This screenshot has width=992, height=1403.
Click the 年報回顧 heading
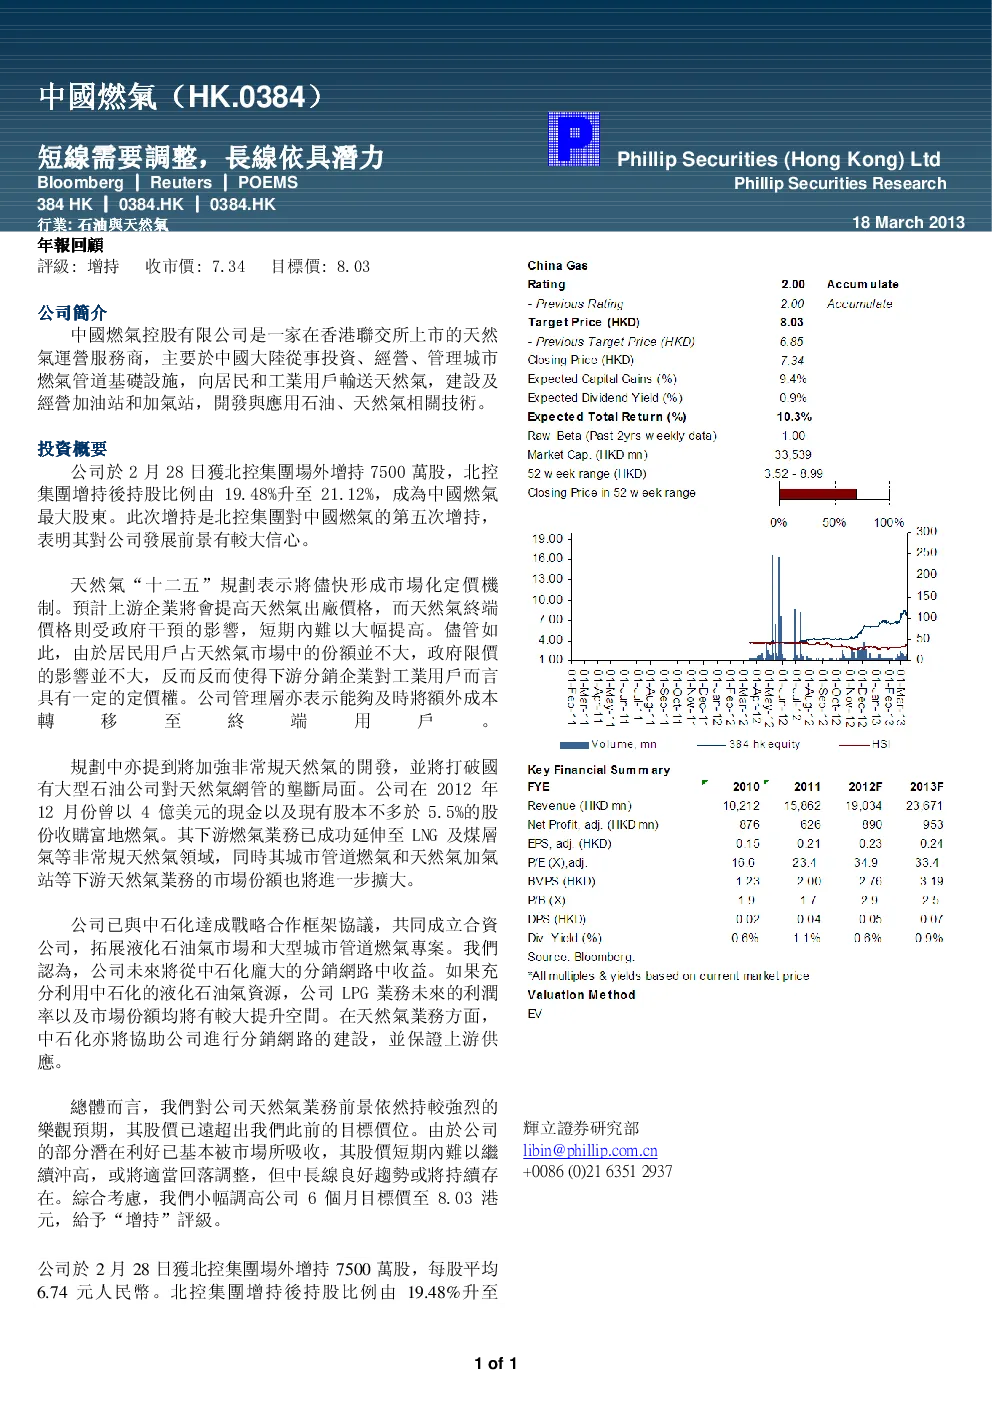70,245
